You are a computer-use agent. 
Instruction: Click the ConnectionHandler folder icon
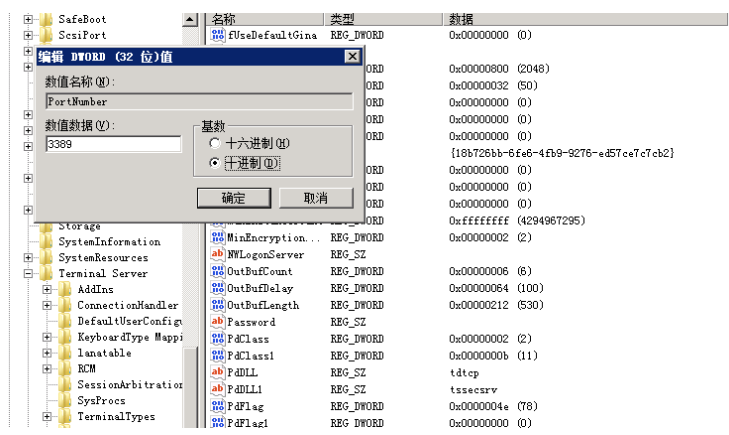pyautogui.click(x=65, y=305)
